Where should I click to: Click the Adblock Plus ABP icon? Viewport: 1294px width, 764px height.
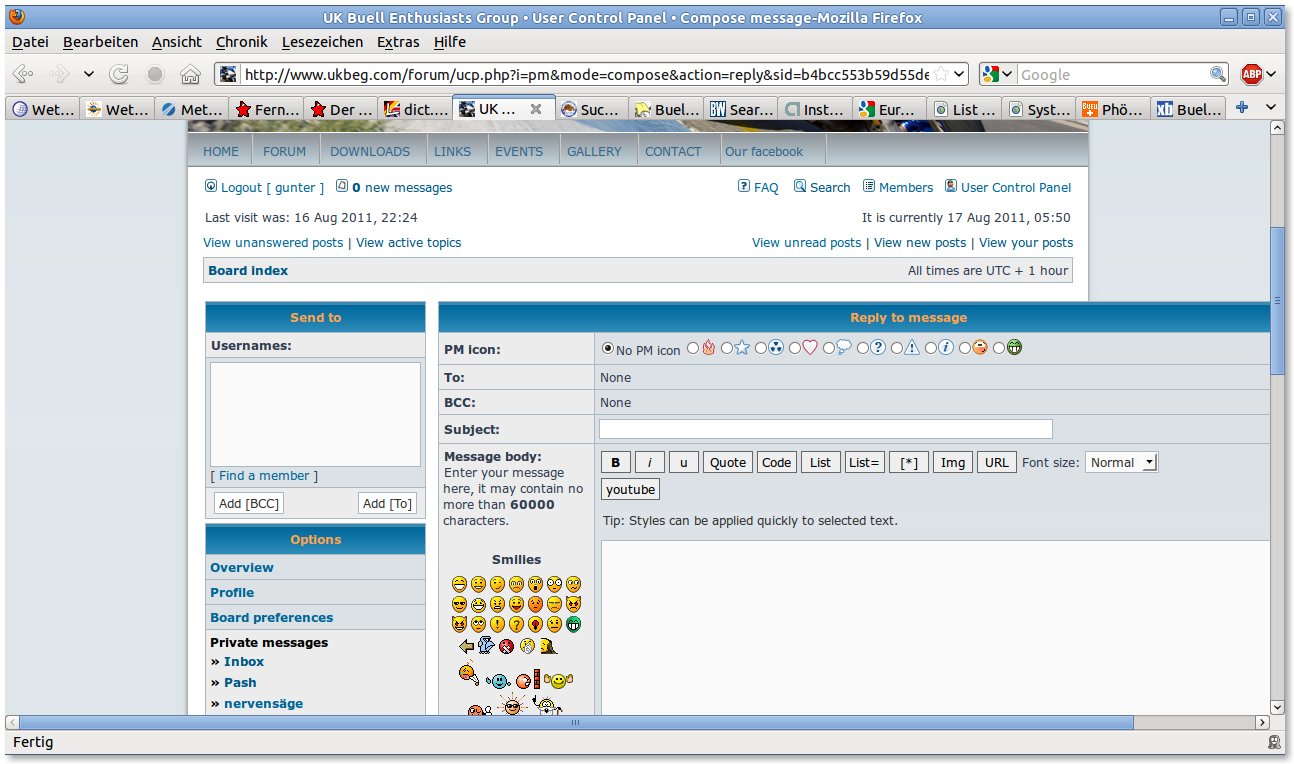[1251, 75]
